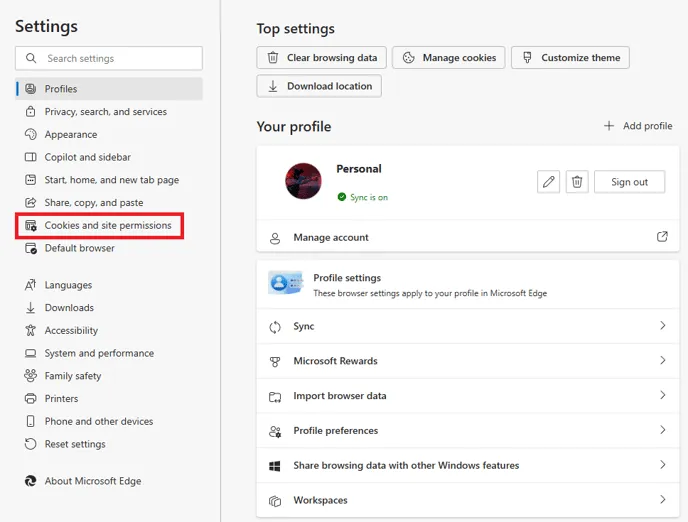Viewport: 688px width, 522px height.
Task: Click Download location button
Action: pyautogui.click(x=319, y=86)
